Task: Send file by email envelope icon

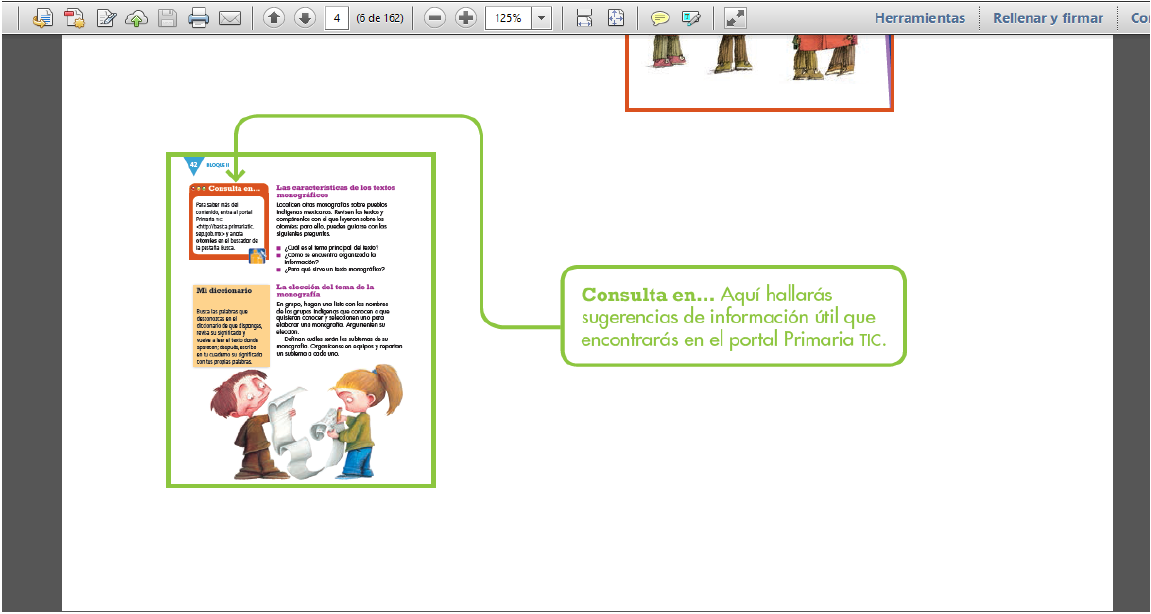Action: click(x=229, y=18)
